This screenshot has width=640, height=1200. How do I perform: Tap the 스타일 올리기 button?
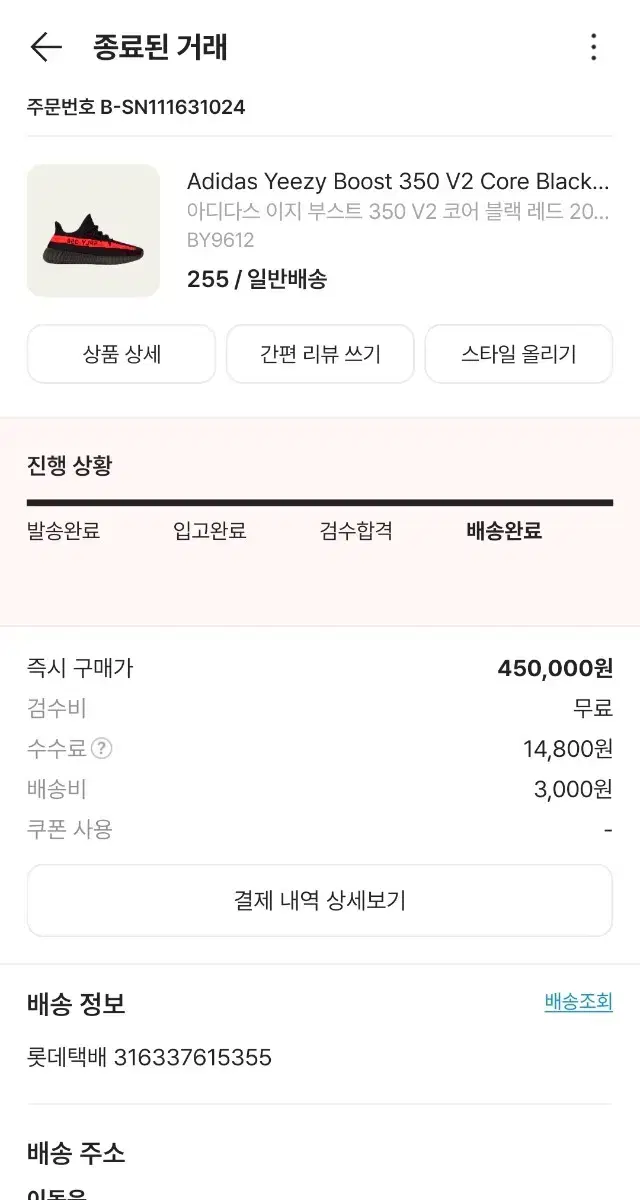(x=519, y=354)
